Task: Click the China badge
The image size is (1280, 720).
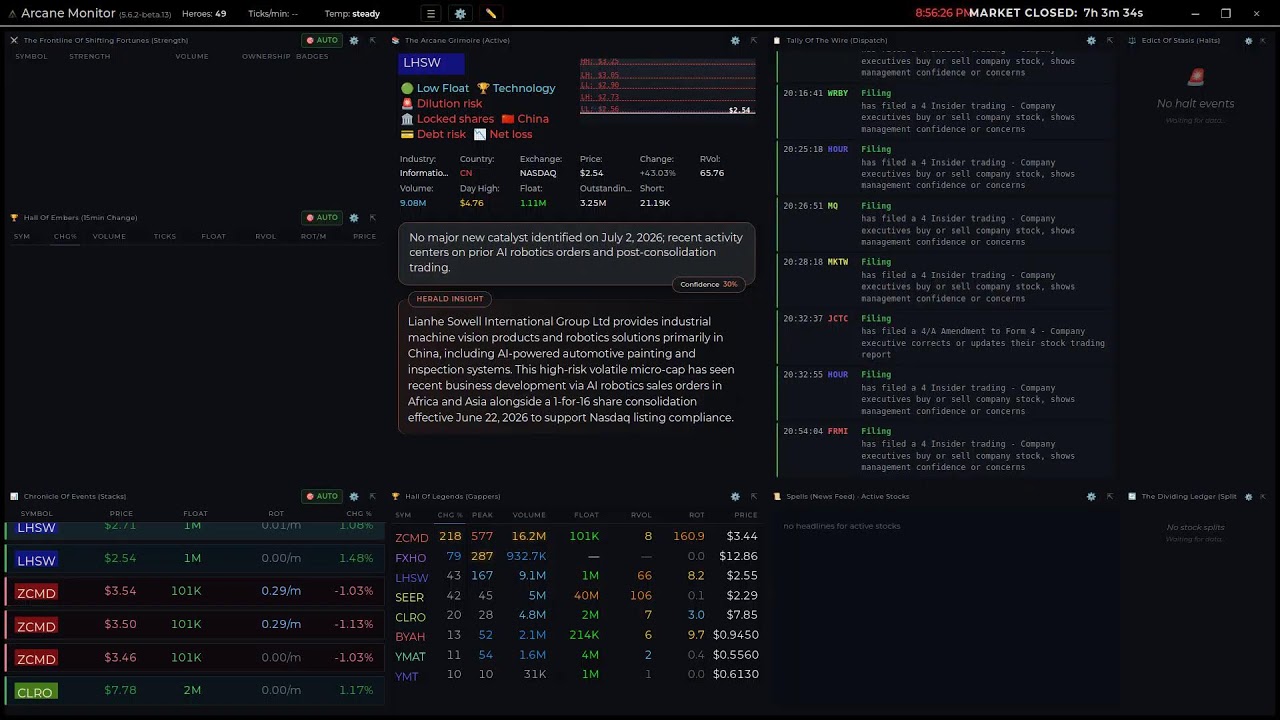Action: click(525, 118)
